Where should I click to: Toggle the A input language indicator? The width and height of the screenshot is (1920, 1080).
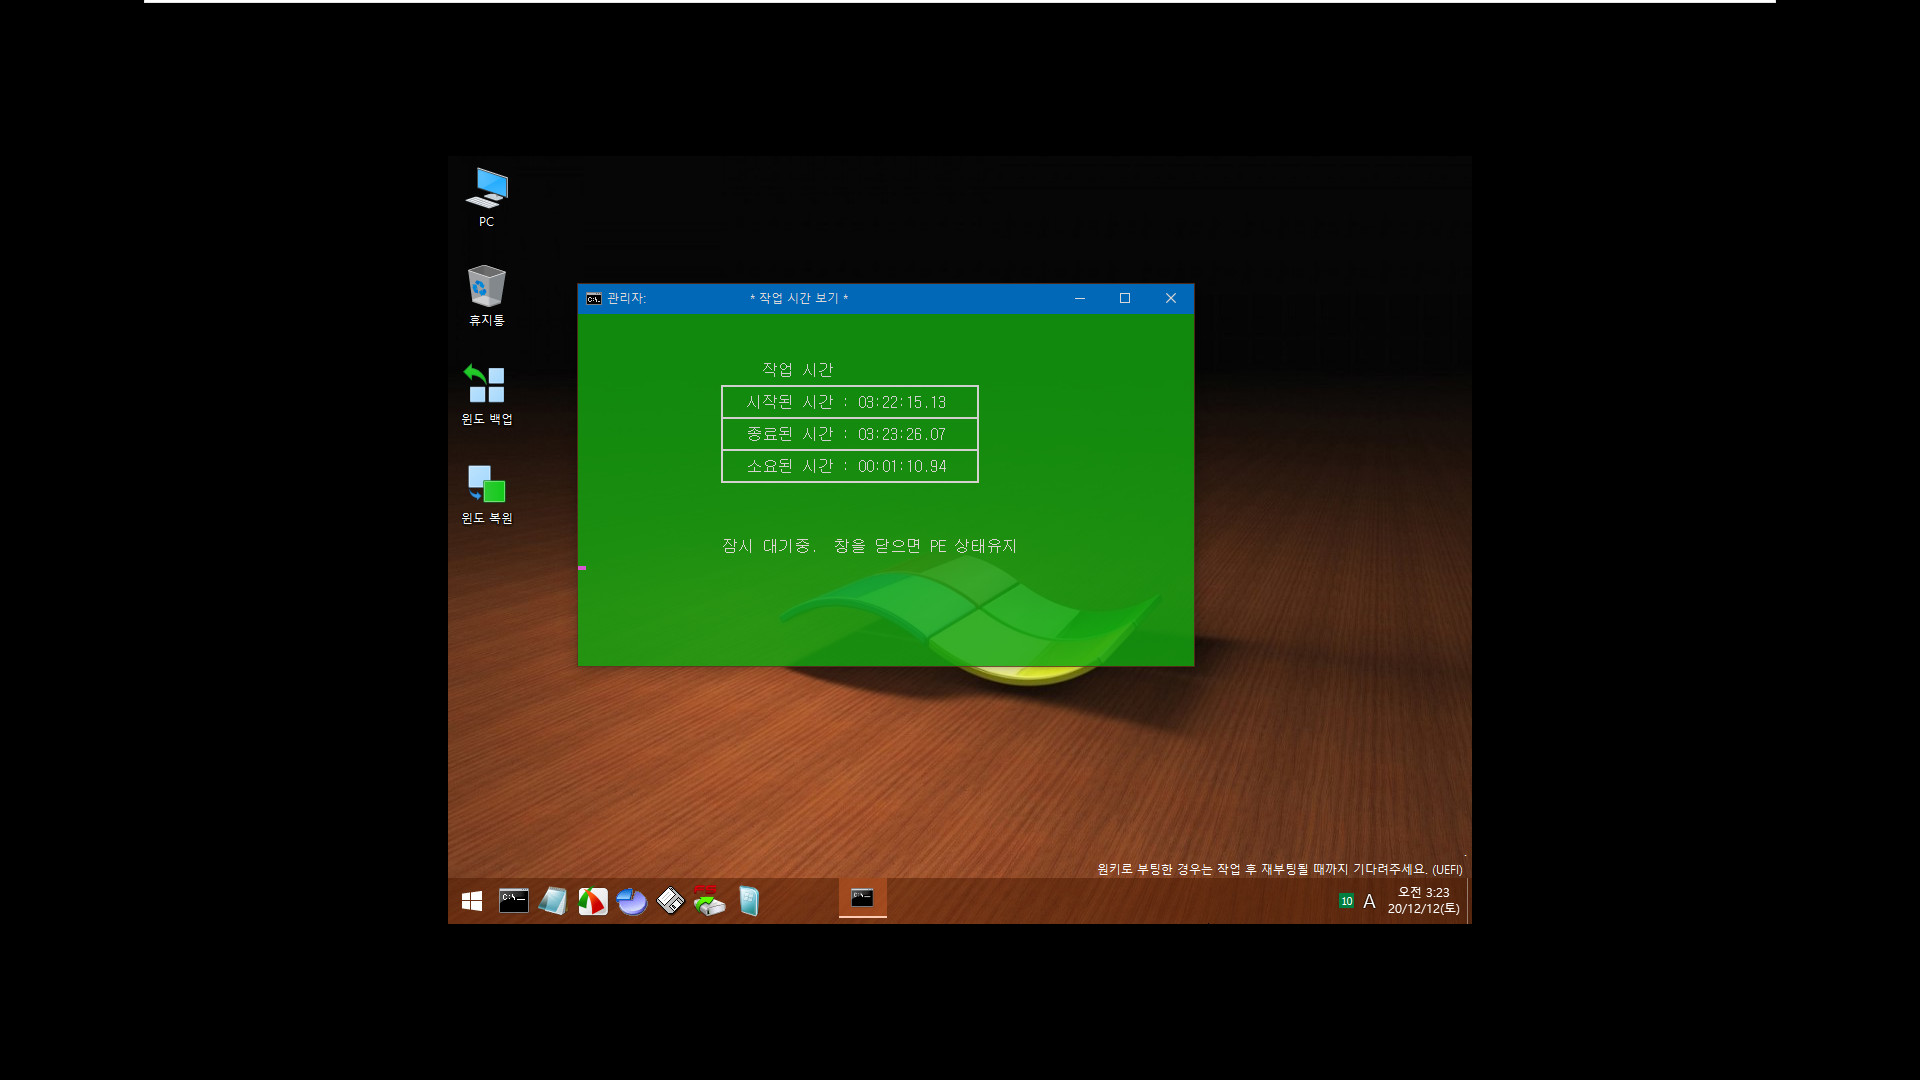tap(1369, 901)
